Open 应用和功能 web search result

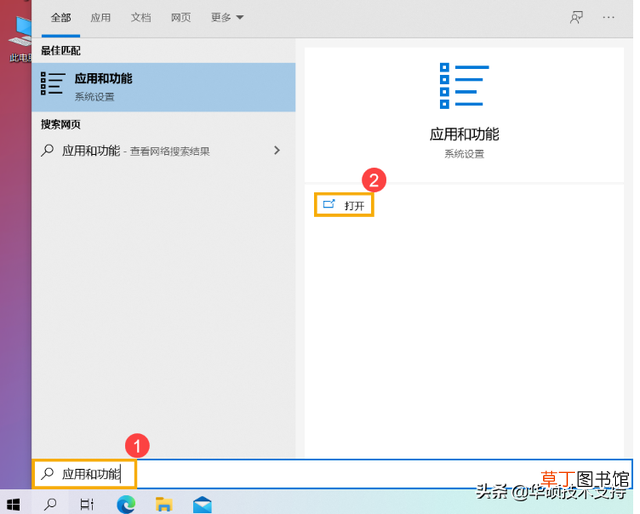point(164,151)
